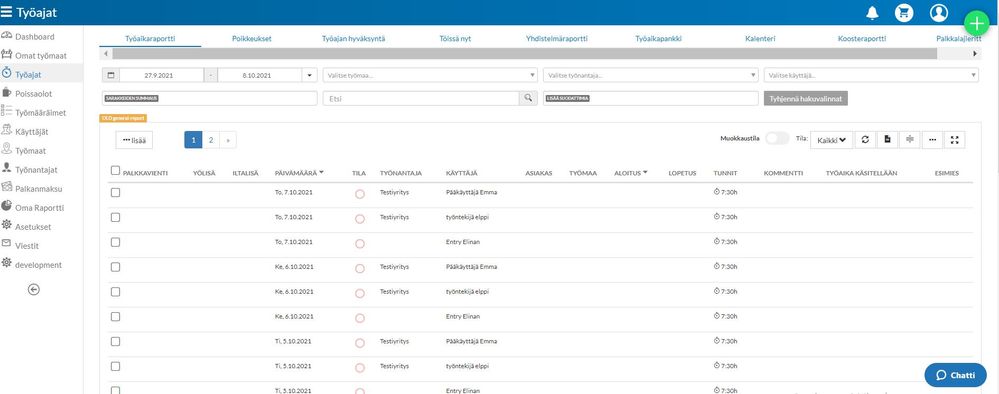The width and height of the screenshot is (999, 394).
Task: Check the row for Entry Elinan To, 7.10.2021
Action: click(115, 242)
